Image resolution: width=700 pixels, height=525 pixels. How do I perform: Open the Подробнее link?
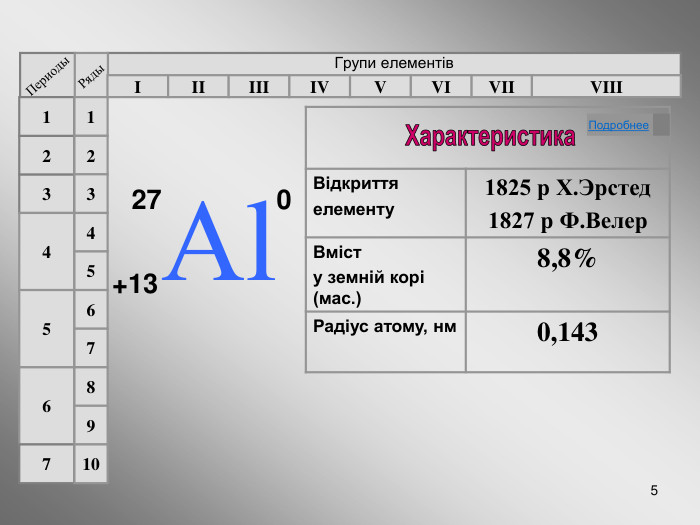click(618, 125)
